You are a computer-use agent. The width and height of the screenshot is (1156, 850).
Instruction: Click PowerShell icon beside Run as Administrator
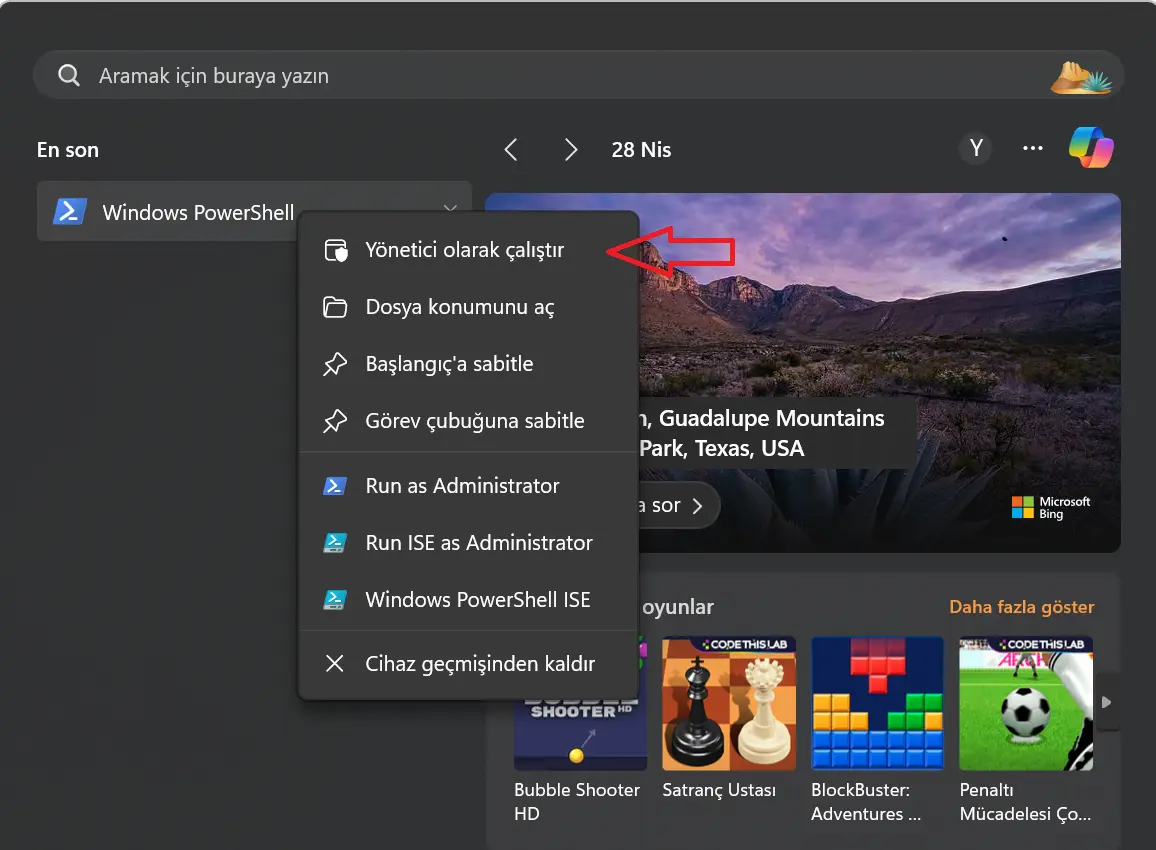coord(335,486)
